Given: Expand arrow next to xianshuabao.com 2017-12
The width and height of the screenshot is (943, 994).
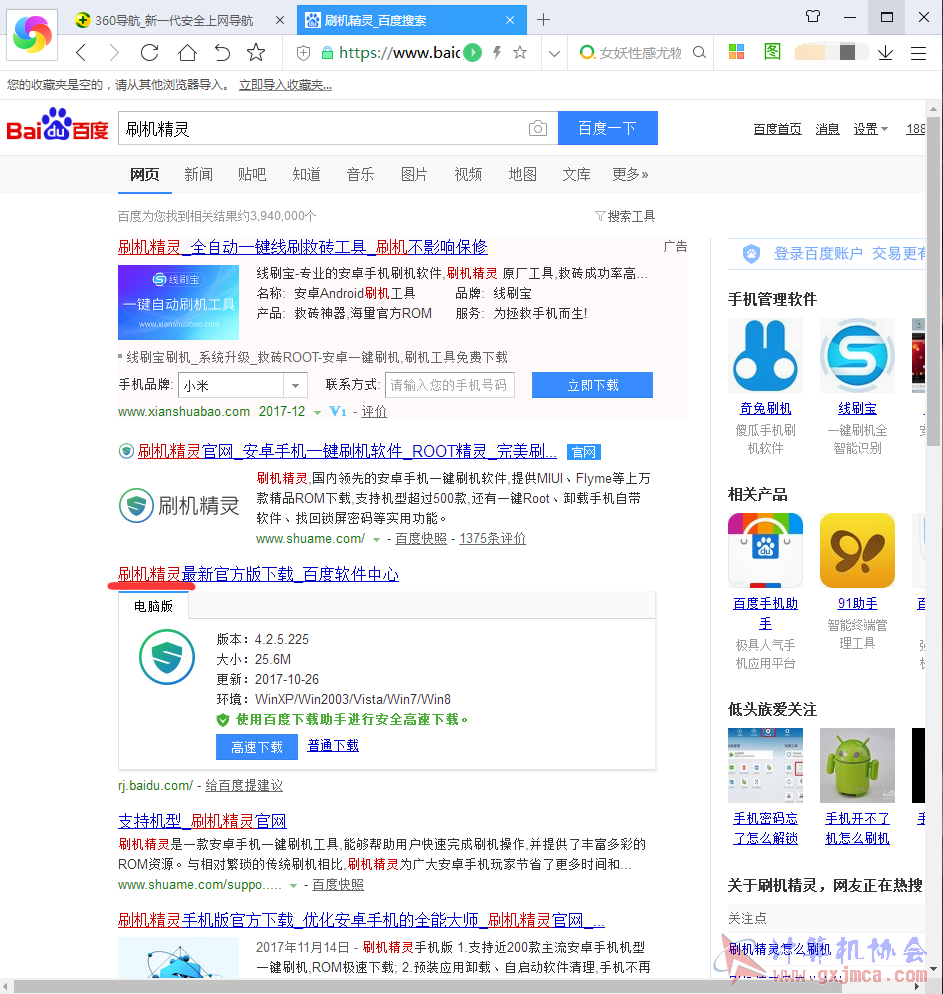Looking at the screenshot, I should point(317,413).
